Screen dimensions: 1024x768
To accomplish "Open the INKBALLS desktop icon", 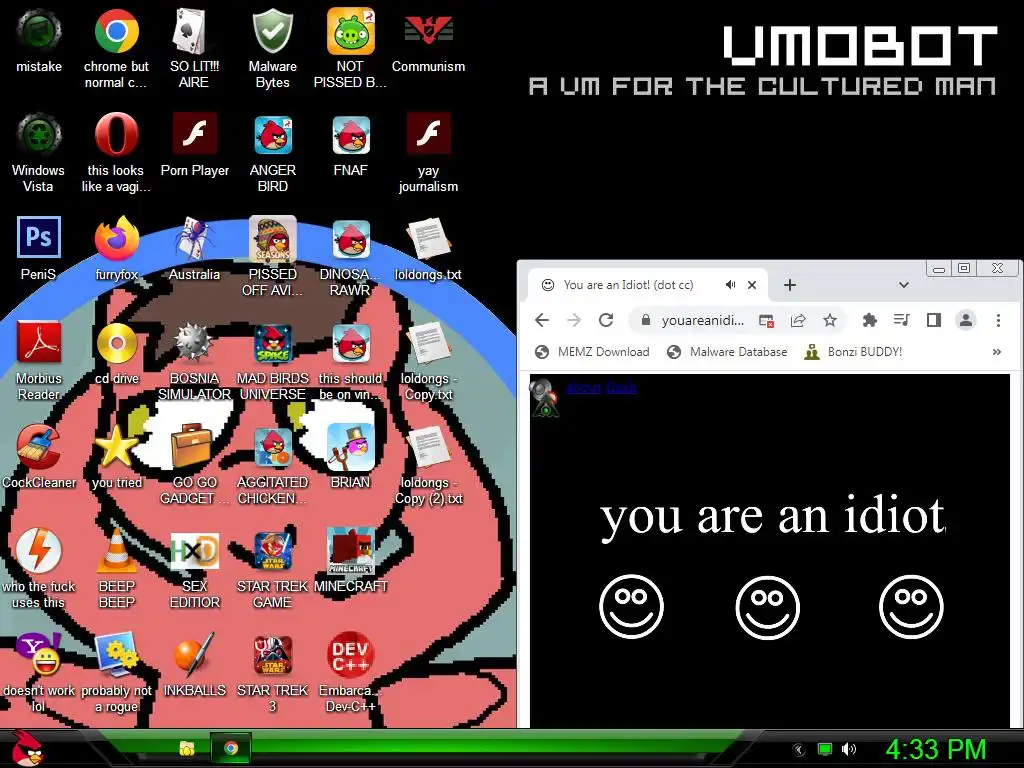I will point(194,655).
